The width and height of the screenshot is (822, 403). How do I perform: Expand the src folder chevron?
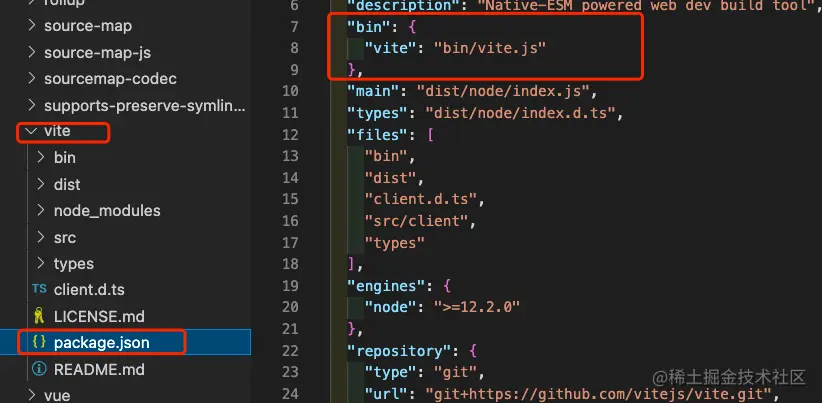(41, 237)
